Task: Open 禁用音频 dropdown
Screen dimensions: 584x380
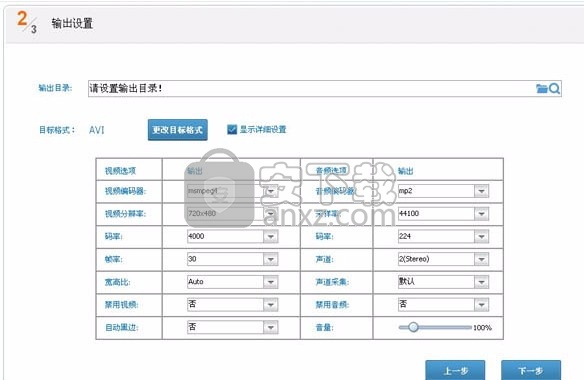Action: [x=481, y=305]
